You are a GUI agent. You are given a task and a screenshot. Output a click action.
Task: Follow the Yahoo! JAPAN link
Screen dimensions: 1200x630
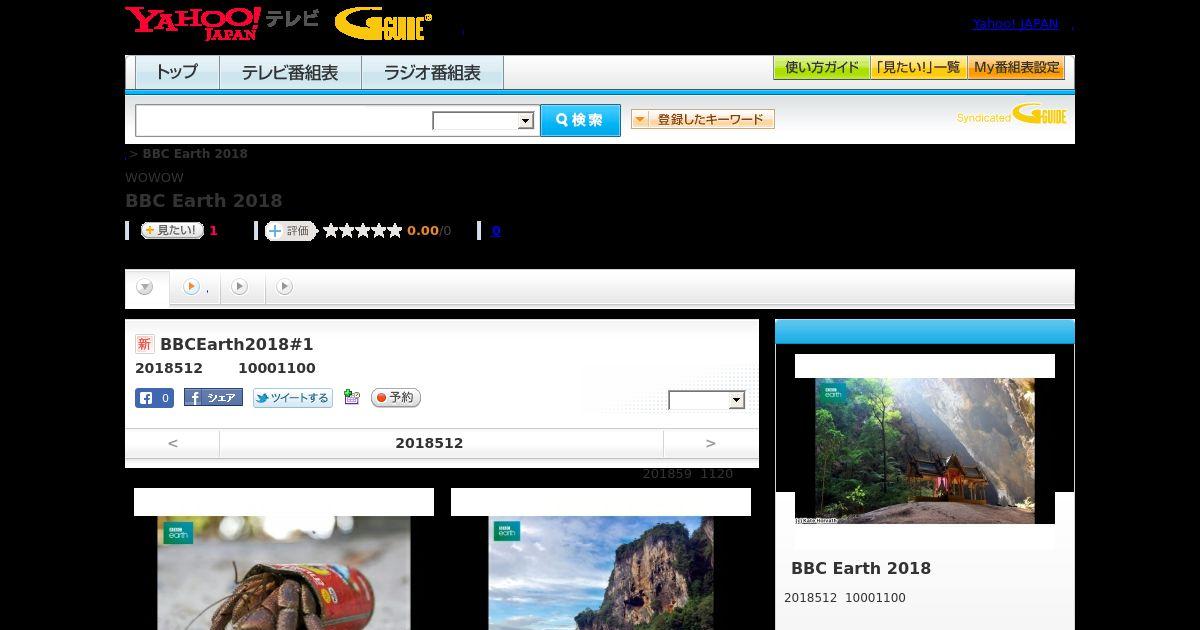(1015, 24)
